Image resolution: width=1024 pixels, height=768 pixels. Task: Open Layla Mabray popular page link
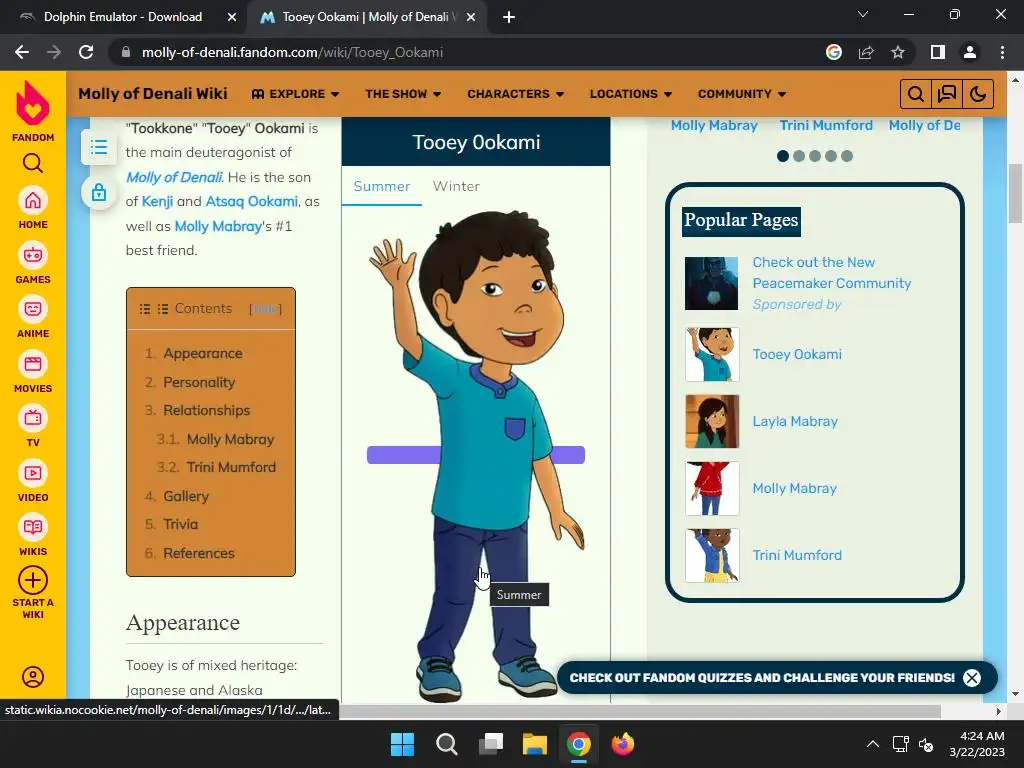[x=795, y=421]
